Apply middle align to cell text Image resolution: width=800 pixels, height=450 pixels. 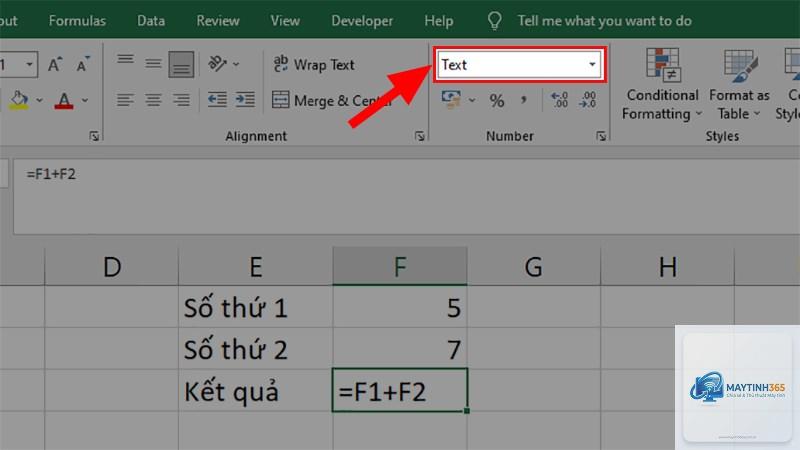153,64
